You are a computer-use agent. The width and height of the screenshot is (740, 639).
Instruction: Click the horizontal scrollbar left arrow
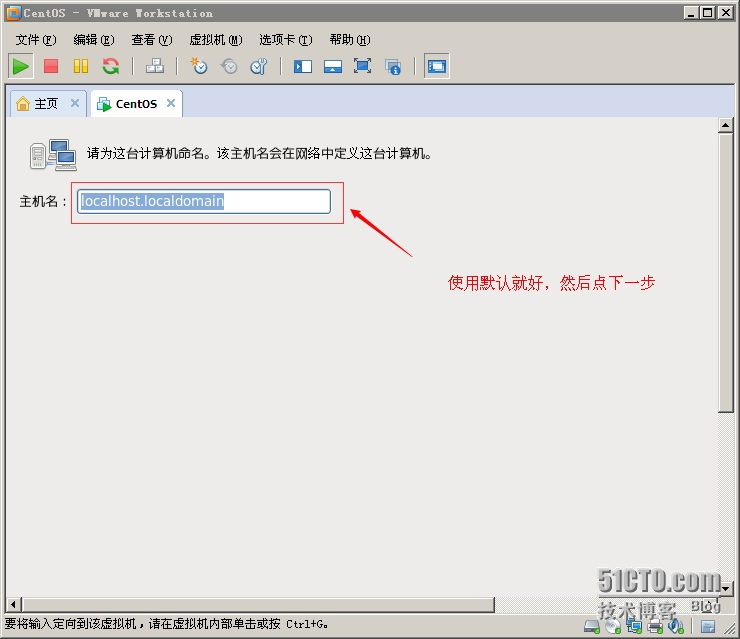(13, 604)
